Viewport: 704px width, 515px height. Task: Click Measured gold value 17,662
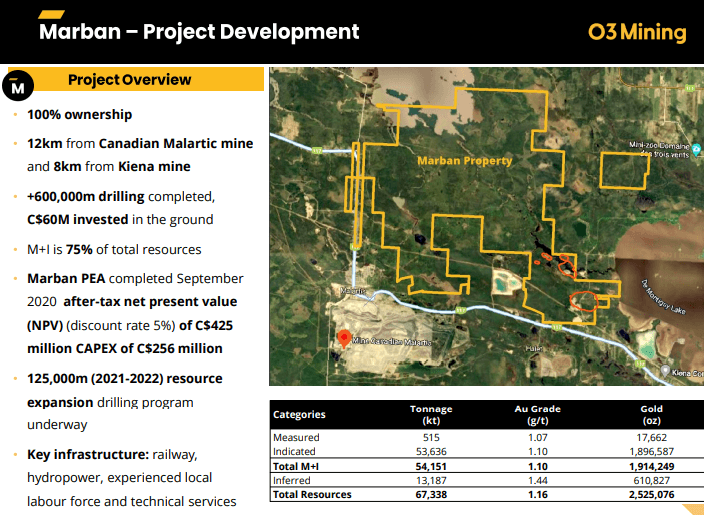[651, 437]
